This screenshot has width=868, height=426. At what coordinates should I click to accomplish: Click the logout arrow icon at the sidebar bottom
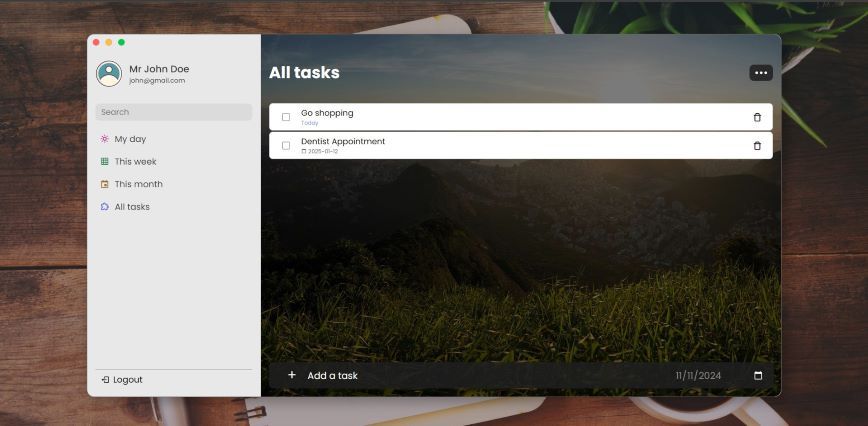(x=105, y=380)
